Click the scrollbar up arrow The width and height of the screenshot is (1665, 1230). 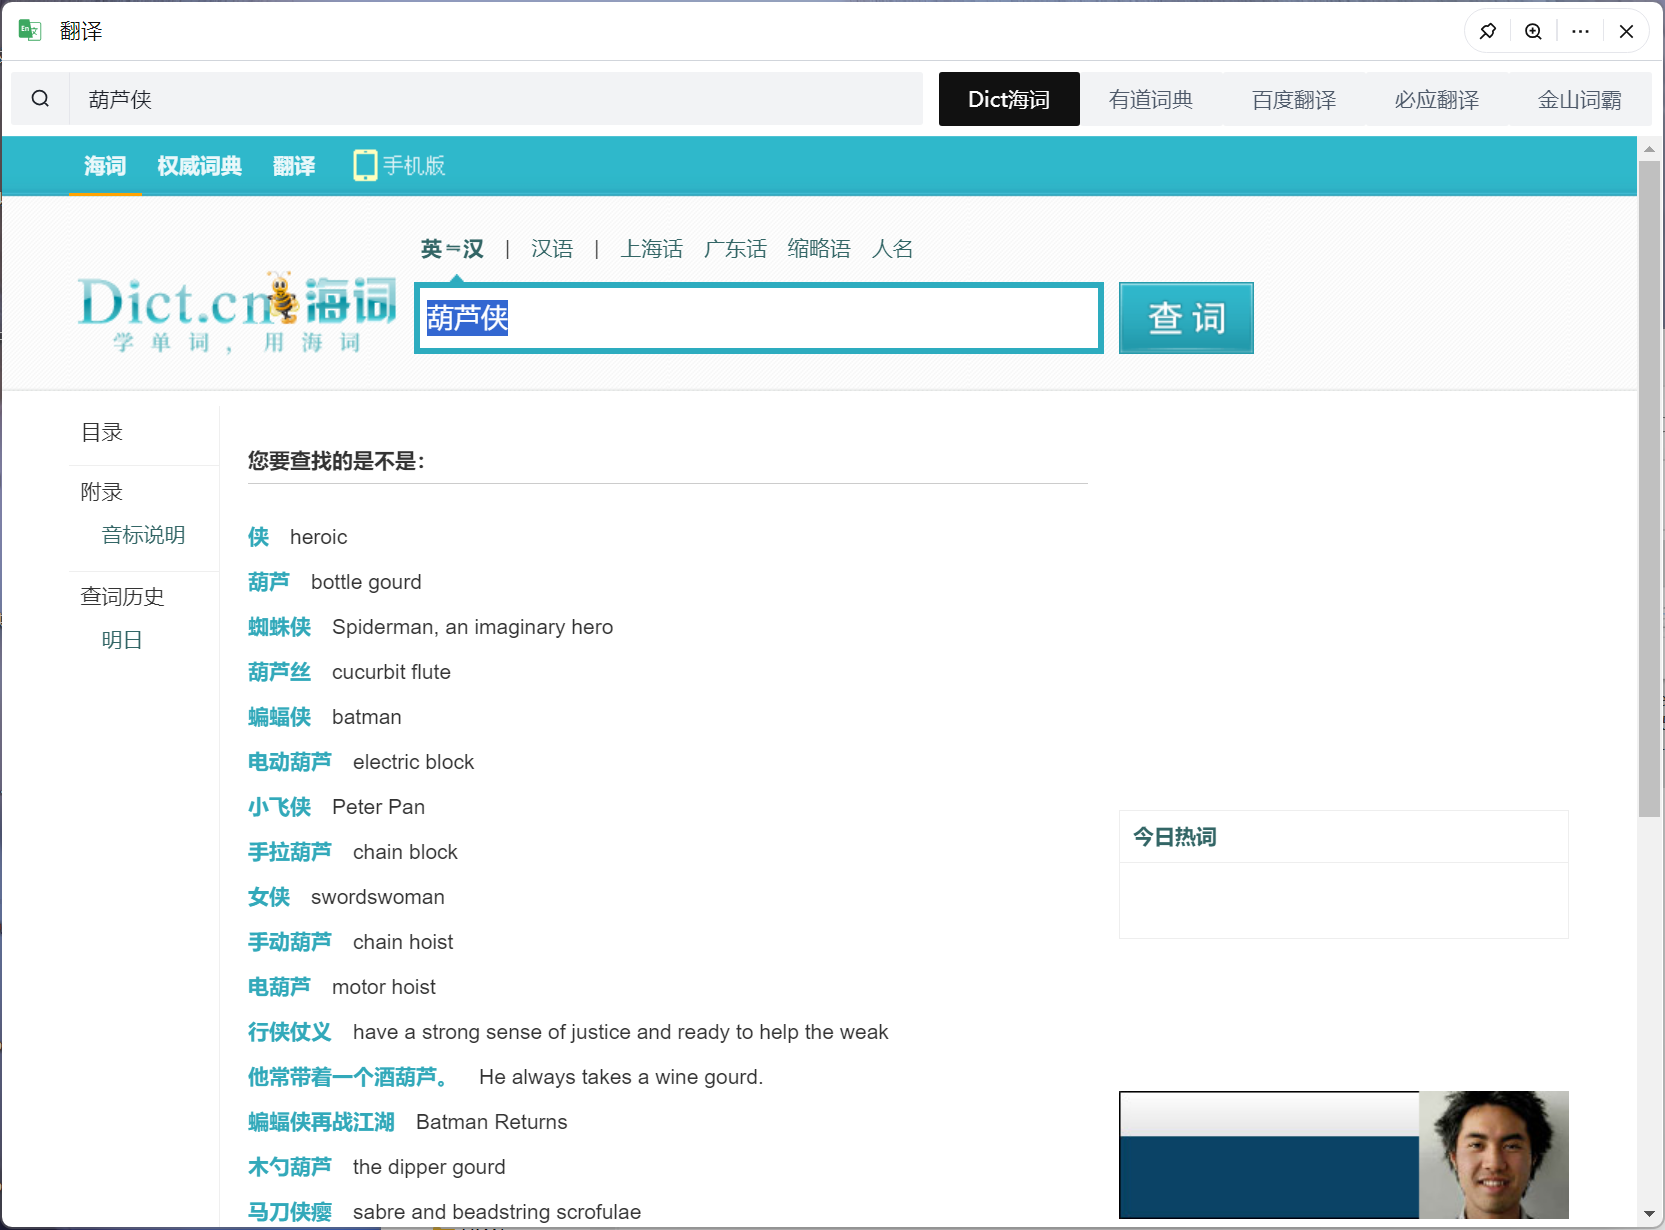(x=1650, y=149)
